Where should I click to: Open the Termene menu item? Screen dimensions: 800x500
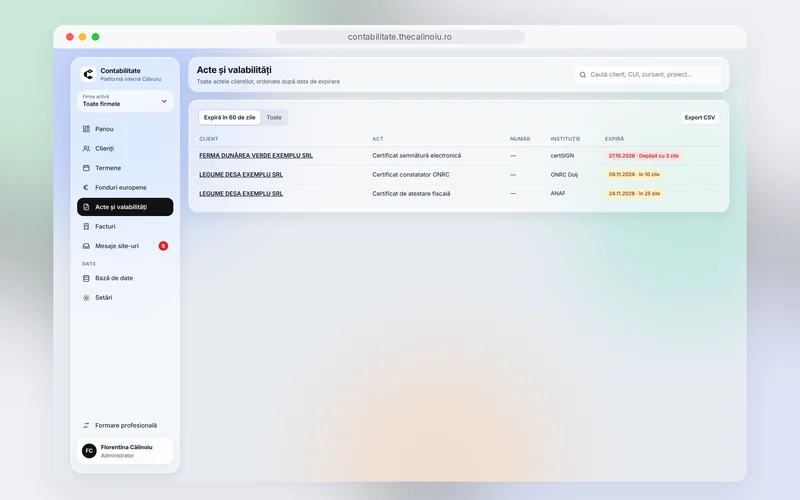[x=125, y=168]
